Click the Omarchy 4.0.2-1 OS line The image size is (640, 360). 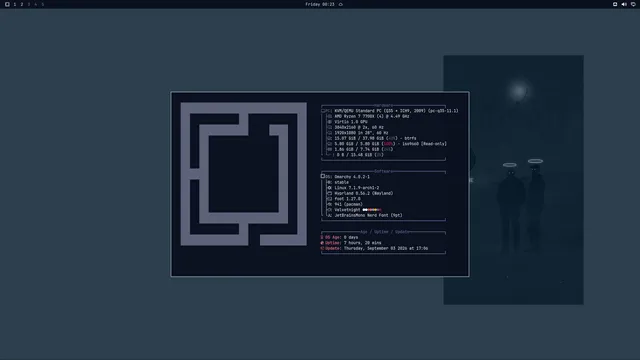(x=352, y=177)
